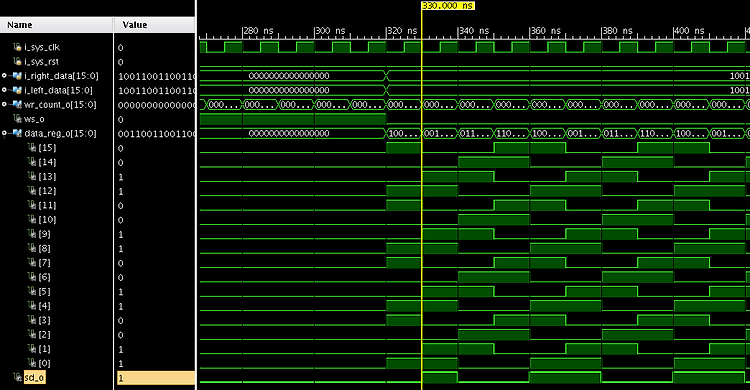Select the i_sys_clk signal icon
This screenshot has height=390, width=750.
point(17,47)
